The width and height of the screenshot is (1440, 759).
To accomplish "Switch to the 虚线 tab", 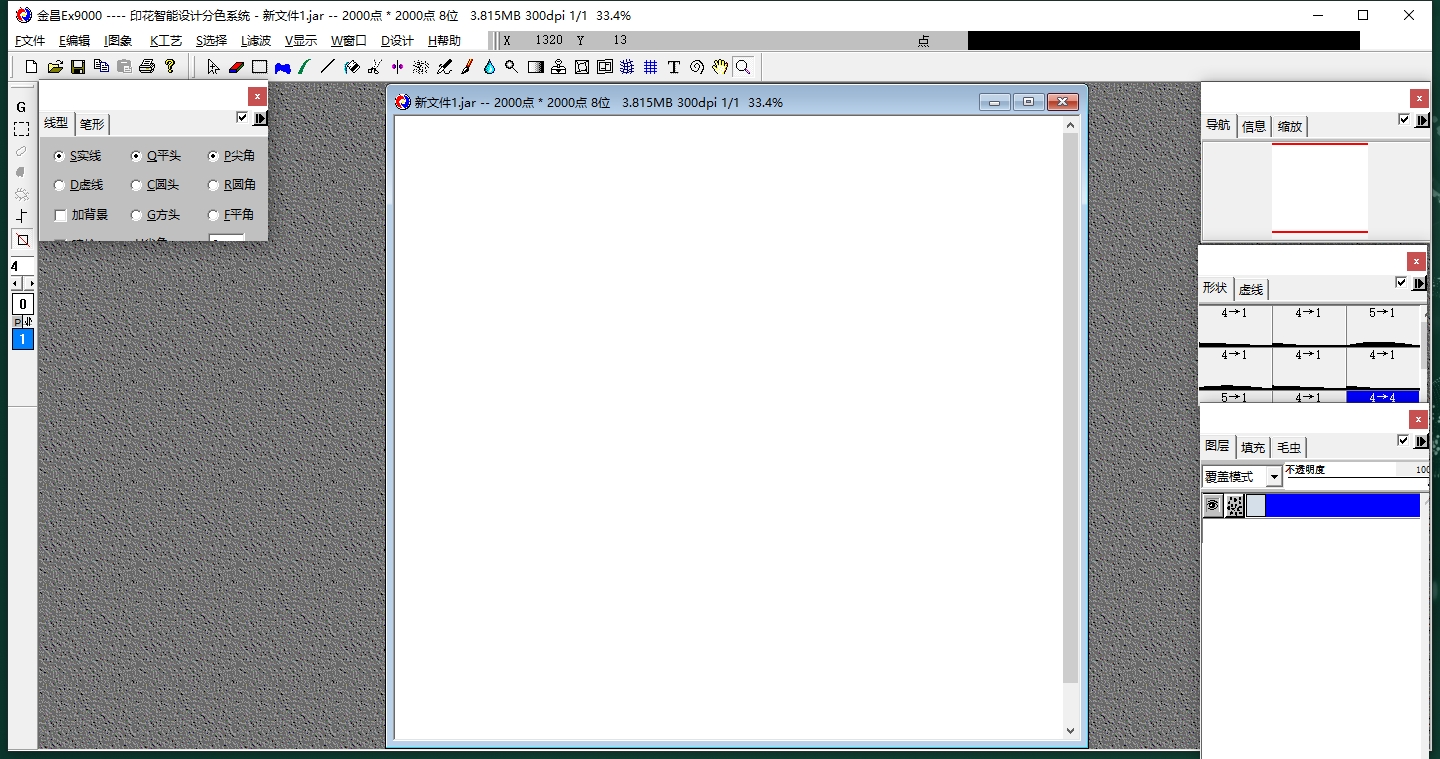I will pyautogui.click(x=1251, y=289).
